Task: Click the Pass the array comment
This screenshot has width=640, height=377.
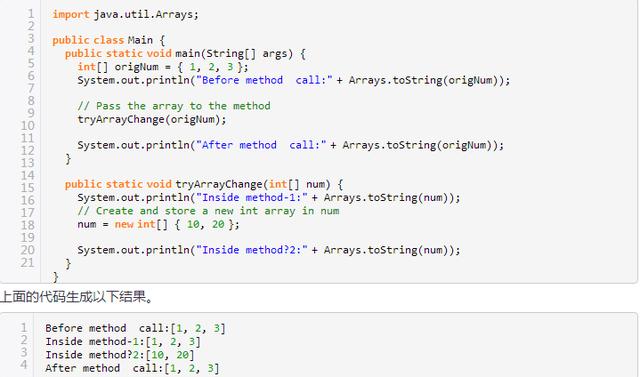Action: [x=174, y=106]
